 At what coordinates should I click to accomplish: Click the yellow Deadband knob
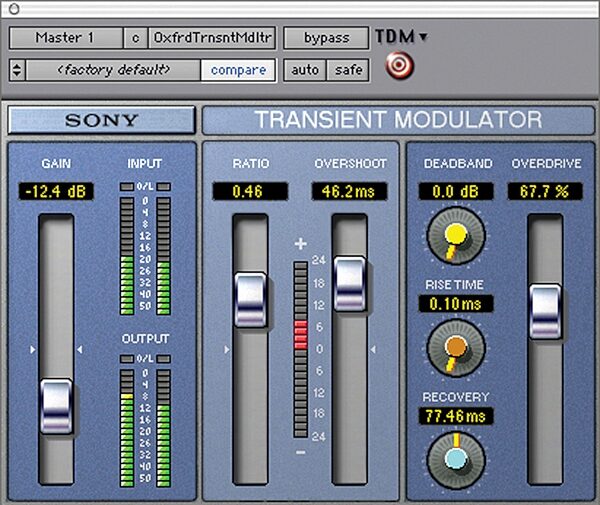(x=456, y=236)
